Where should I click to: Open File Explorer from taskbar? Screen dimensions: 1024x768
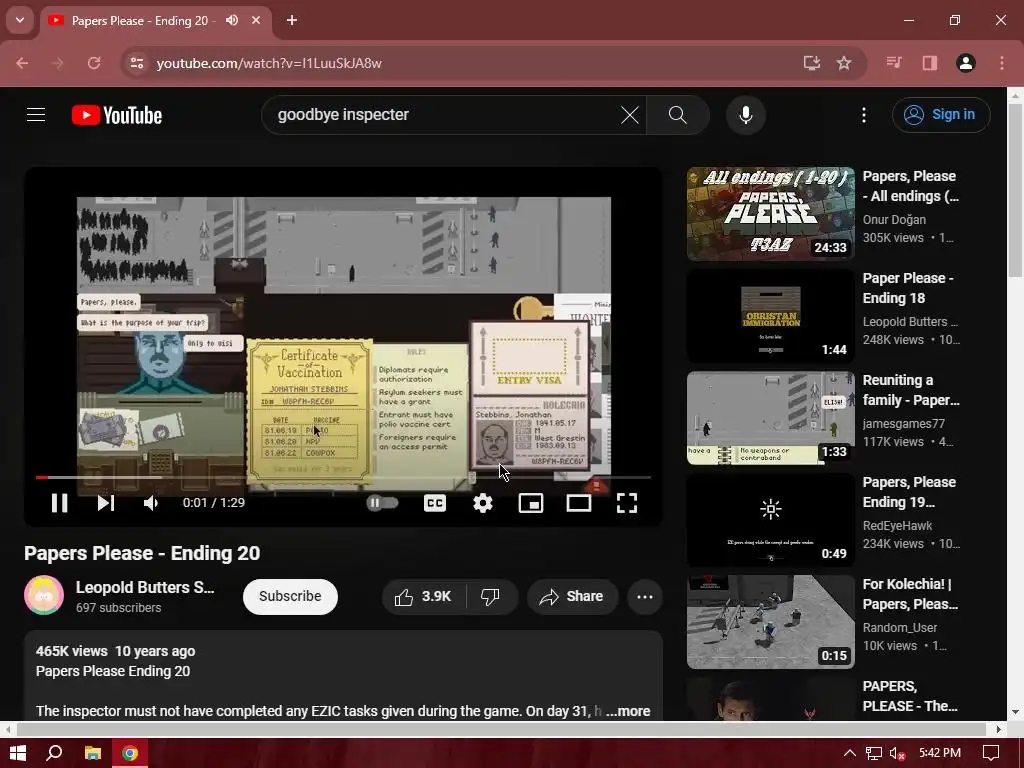tap(93, 753)
